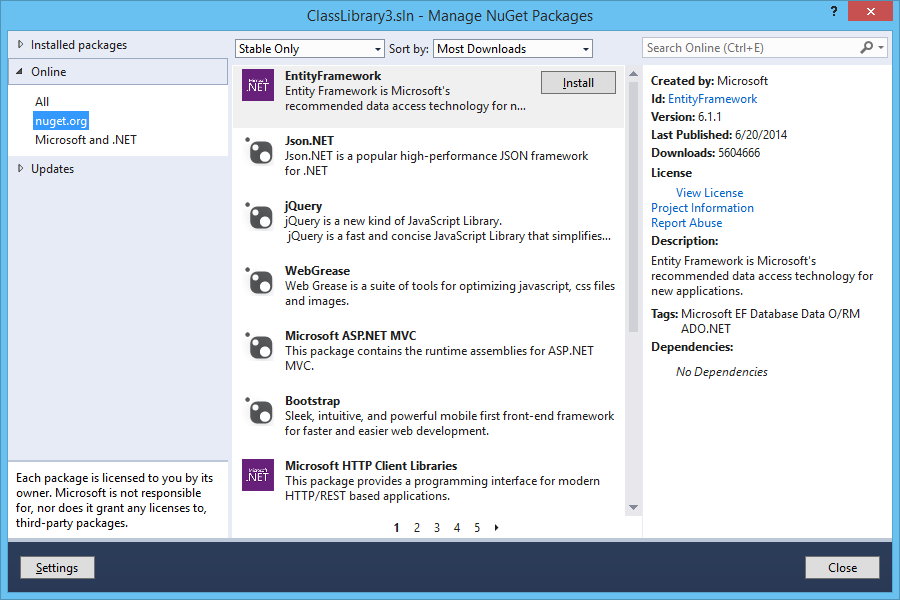The height and width of the screenshot is (600, 900).
Task: Click the Microsoft ASP.NET MVC icon
Action: click(260, 344)
